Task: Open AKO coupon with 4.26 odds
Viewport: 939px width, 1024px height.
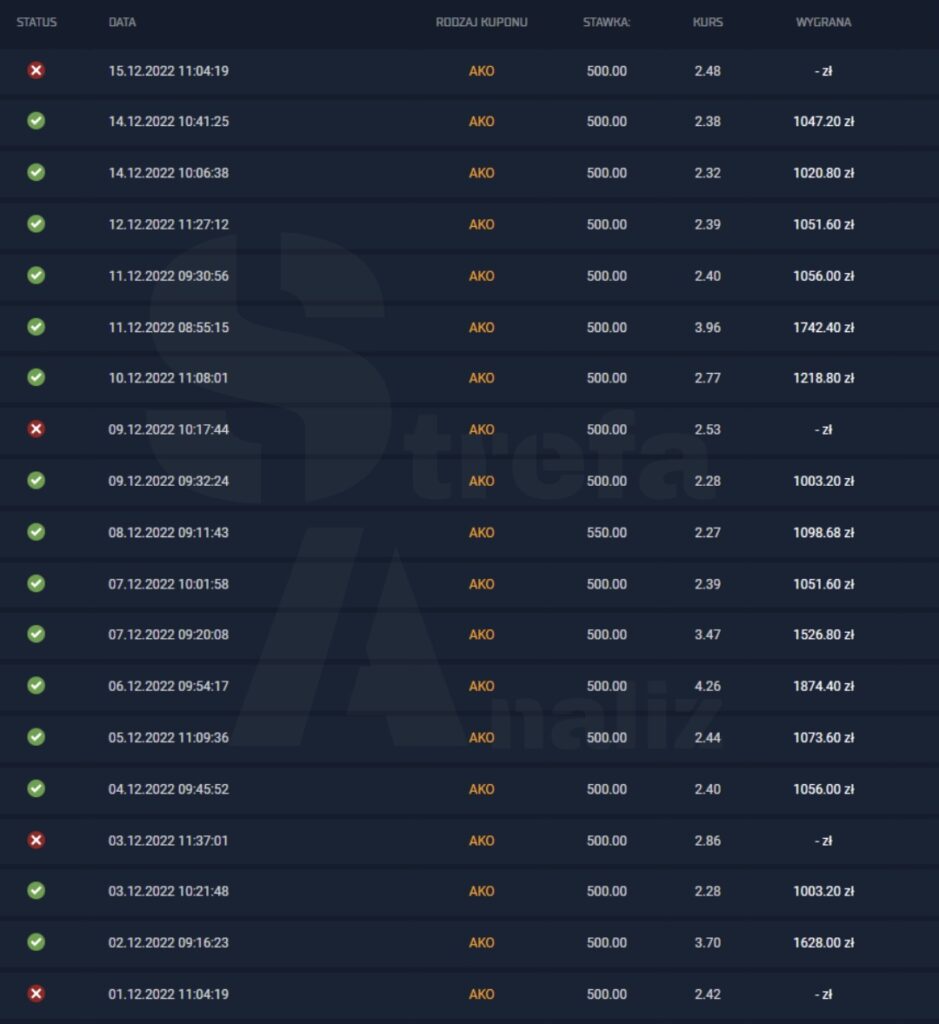Action: click(481, 686)
